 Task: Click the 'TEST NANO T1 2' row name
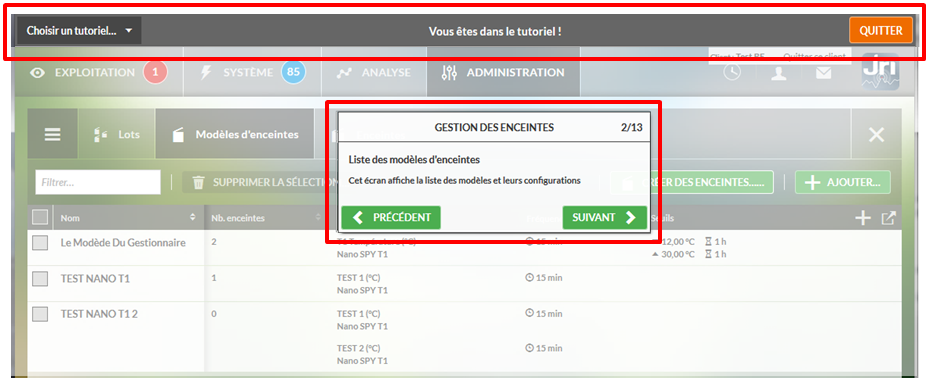[x=99, y=314]
